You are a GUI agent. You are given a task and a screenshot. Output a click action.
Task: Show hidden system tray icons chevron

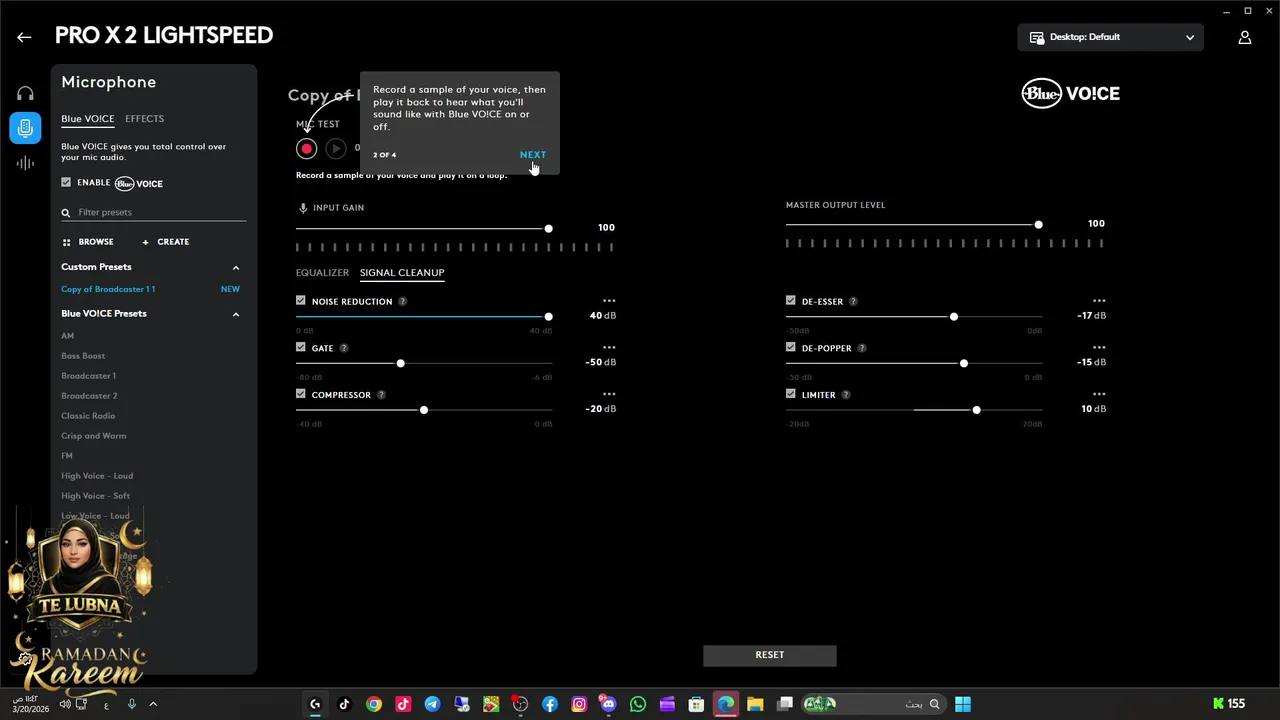tap(153, 704)
